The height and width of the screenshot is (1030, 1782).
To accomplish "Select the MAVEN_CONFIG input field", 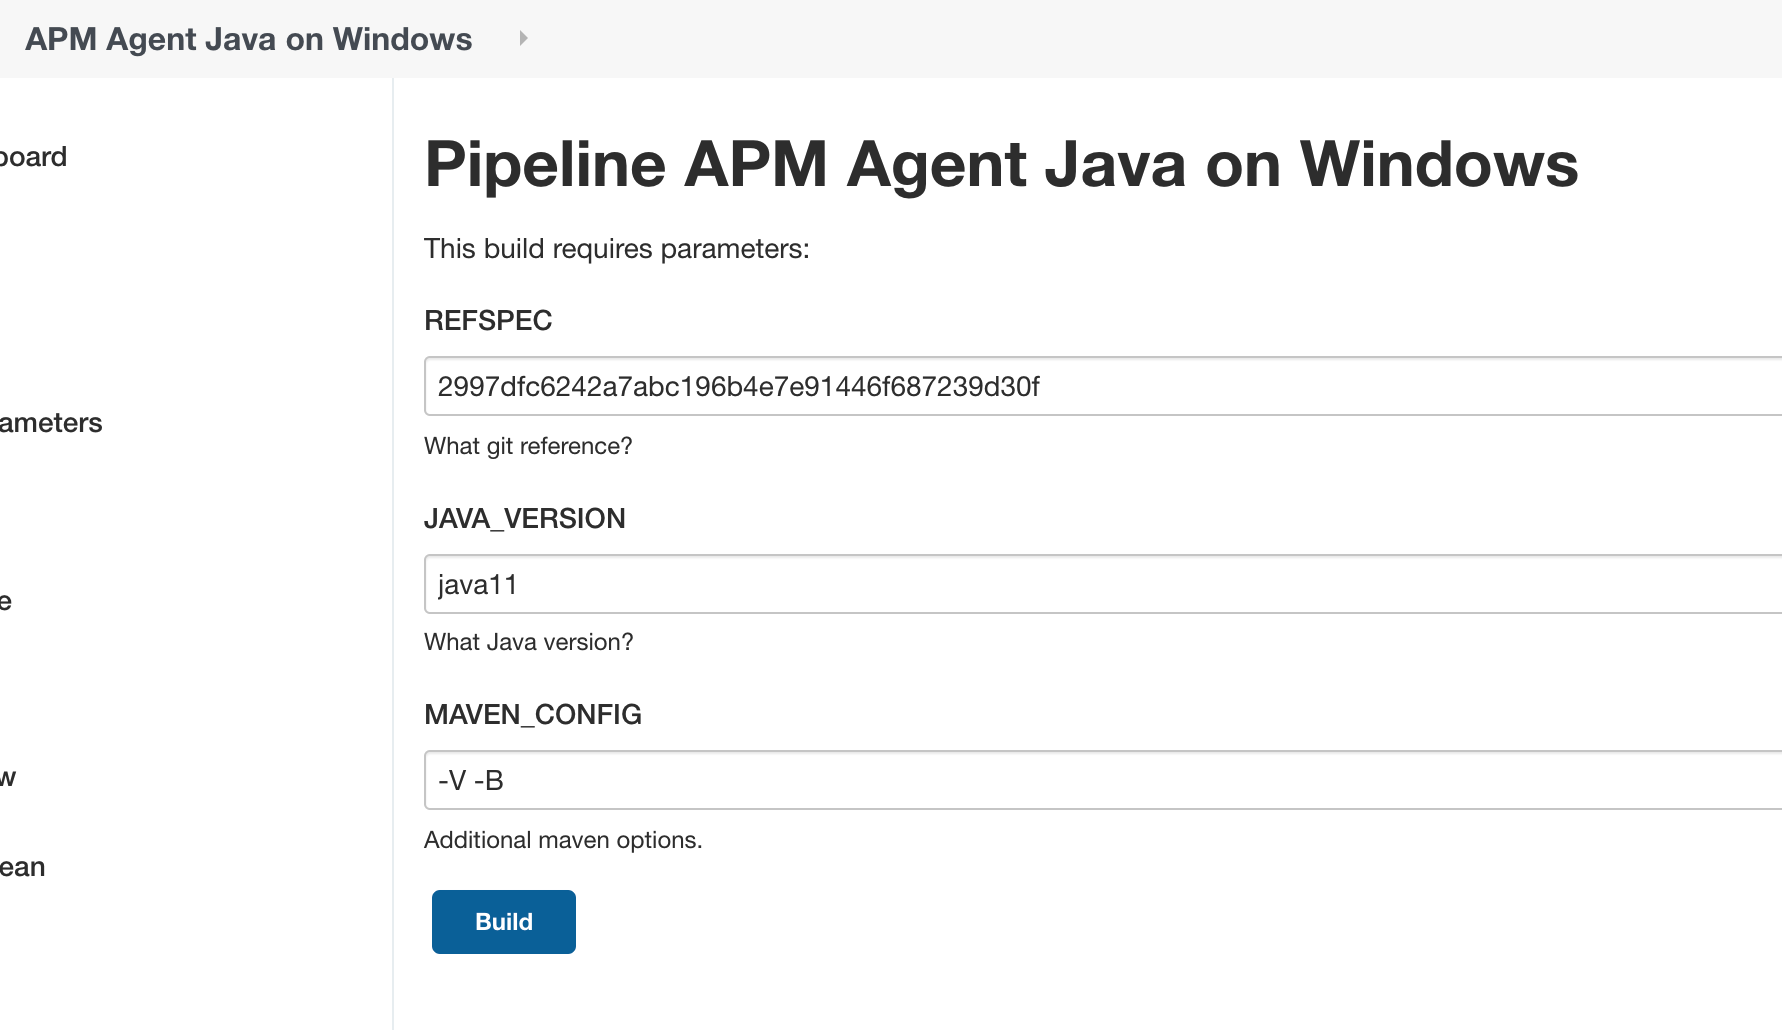I will (x=1100, y=780).
